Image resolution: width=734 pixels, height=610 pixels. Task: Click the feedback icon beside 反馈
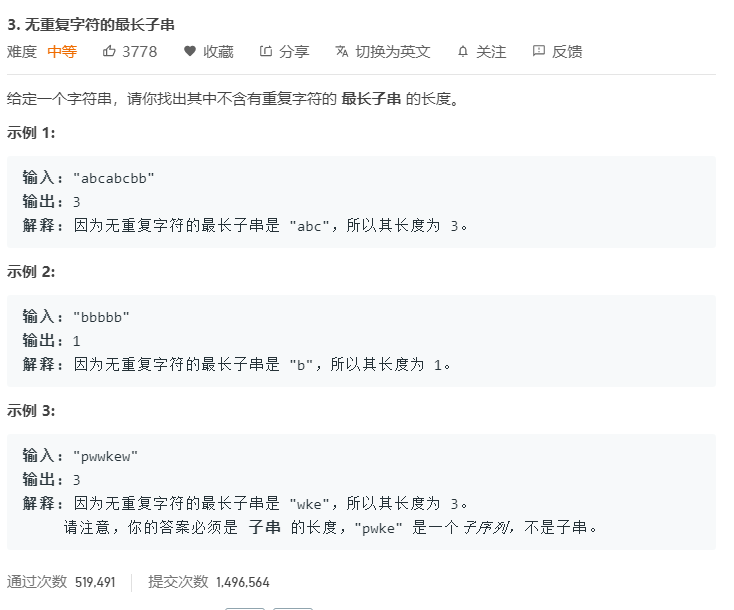tap(539, 51)
